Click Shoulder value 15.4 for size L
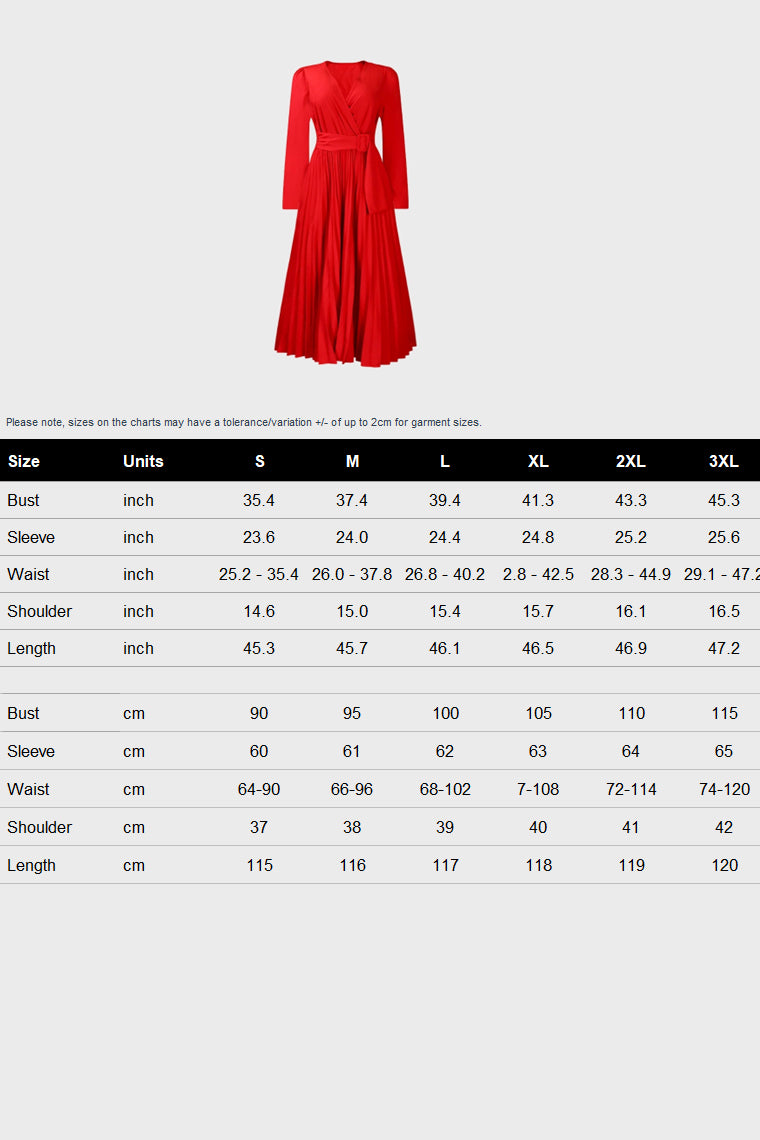 (445, 611)
